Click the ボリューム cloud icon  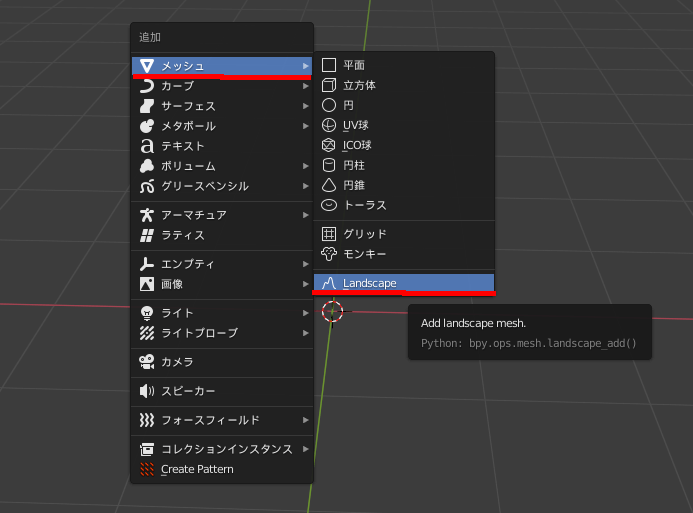(x=147, y=166)
